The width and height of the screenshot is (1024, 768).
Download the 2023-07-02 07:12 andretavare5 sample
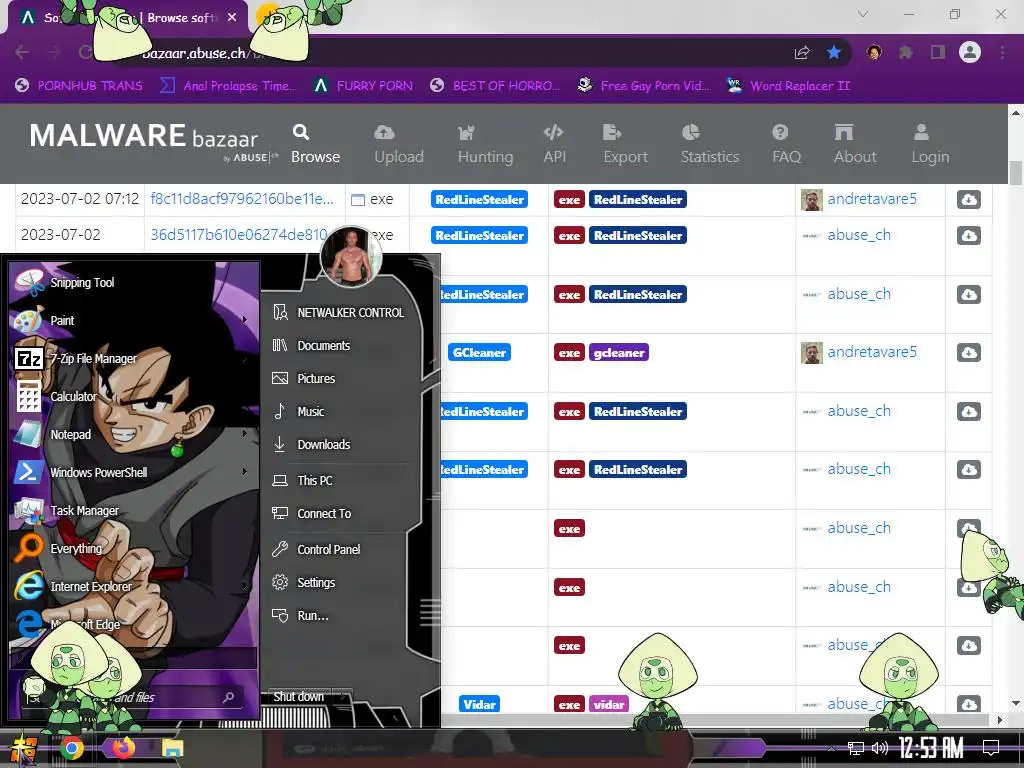[968, 199]
